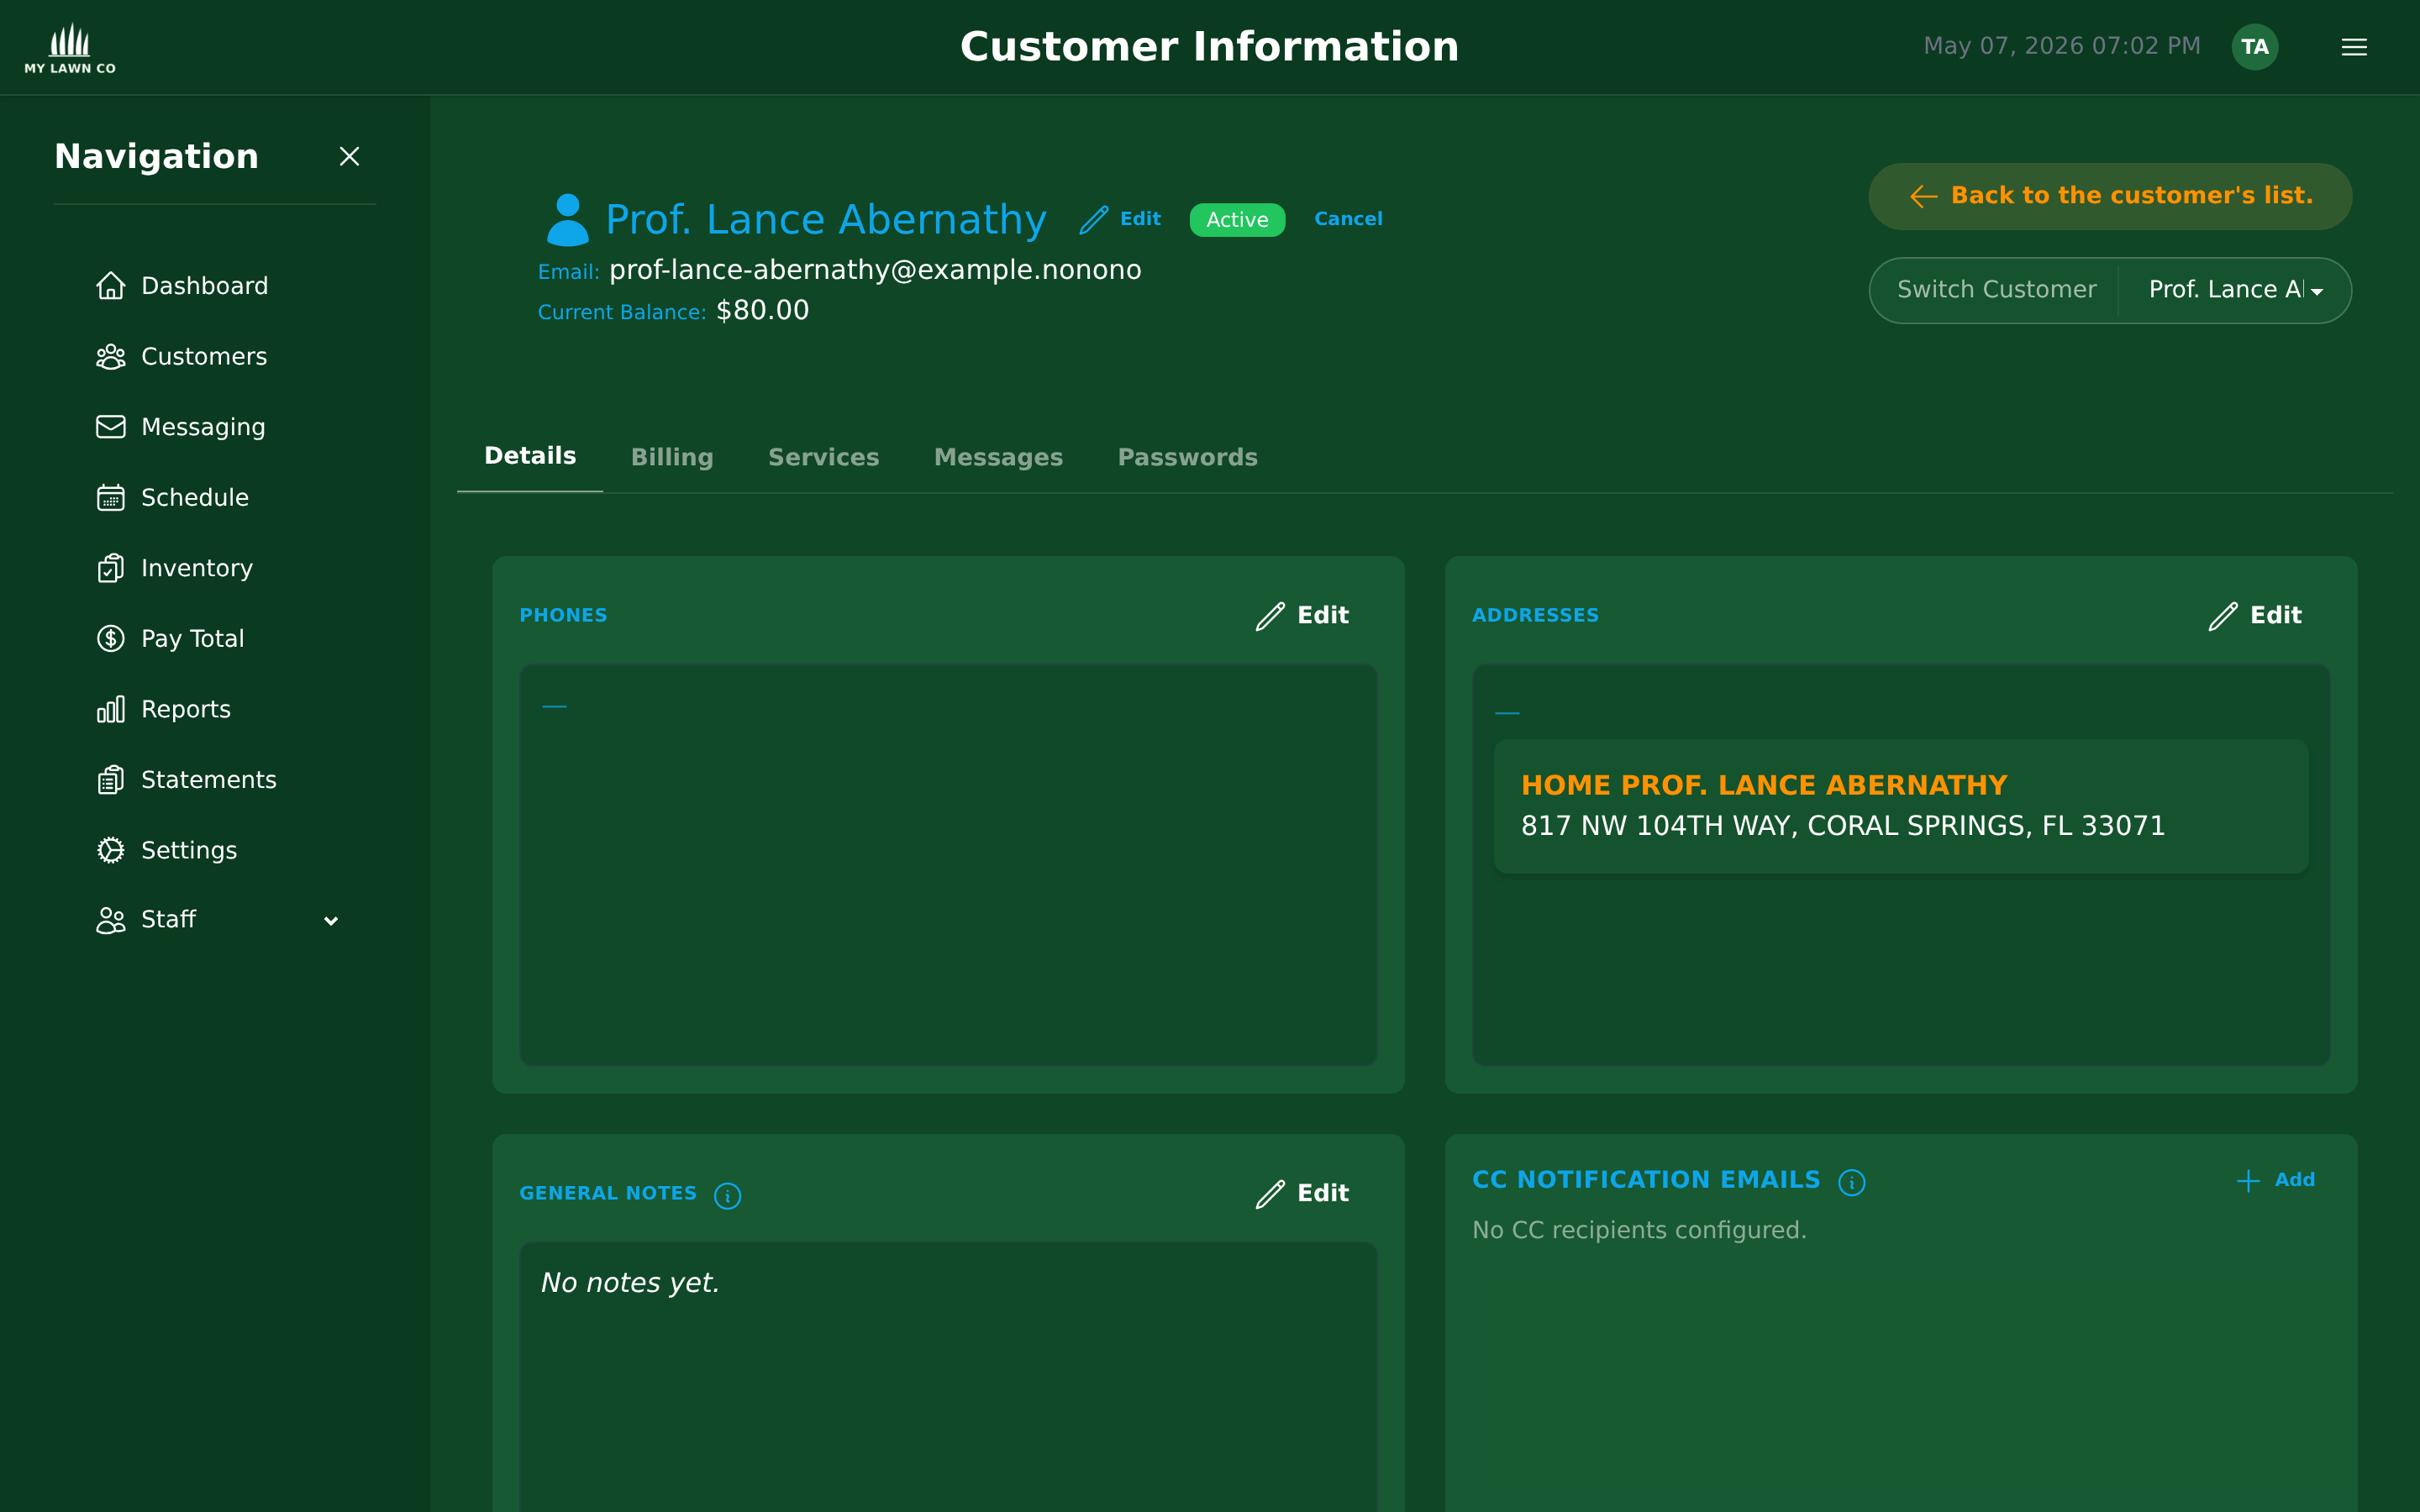This screenshot has width=2420, height=1512.
Task: Open the Switch Customer dropdown
Action: click(2234, 290)
